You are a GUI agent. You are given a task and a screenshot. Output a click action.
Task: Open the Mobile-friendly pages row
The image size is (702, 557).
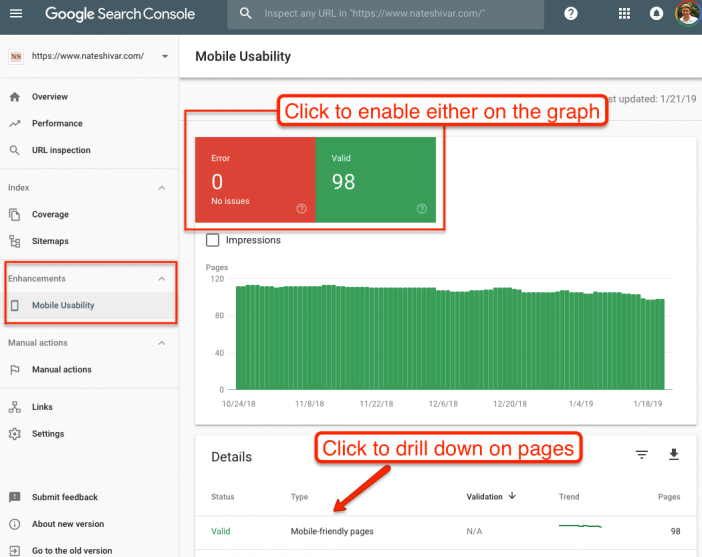click(445, 531)
